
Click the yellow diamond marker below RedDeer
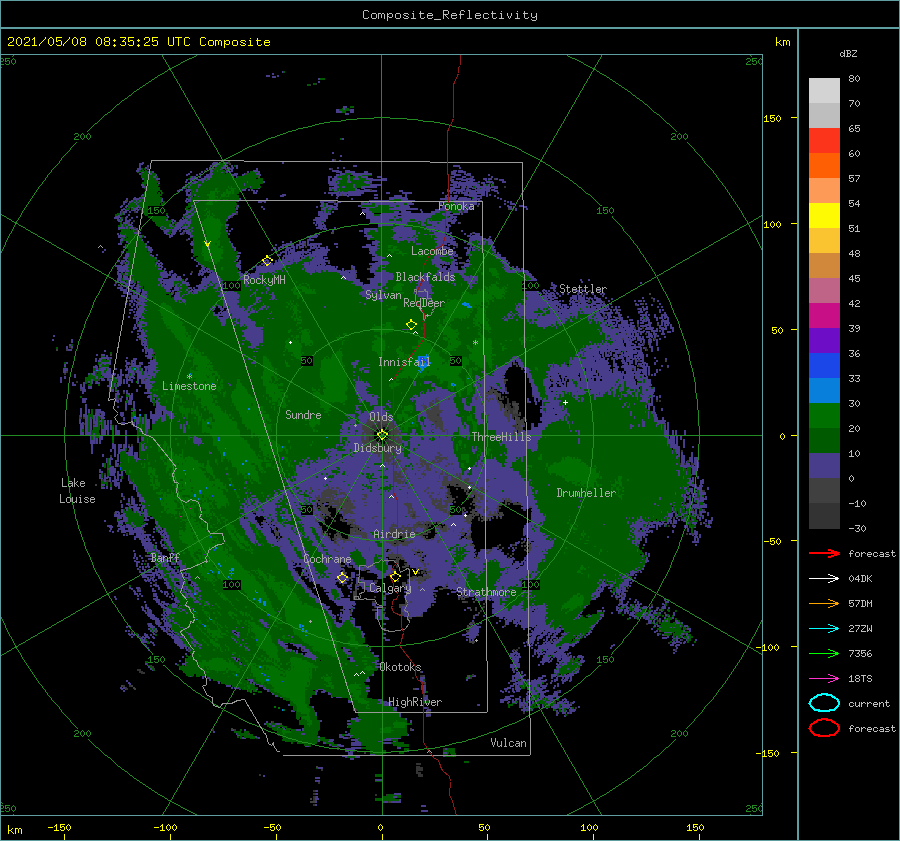[x=411, y=324]
